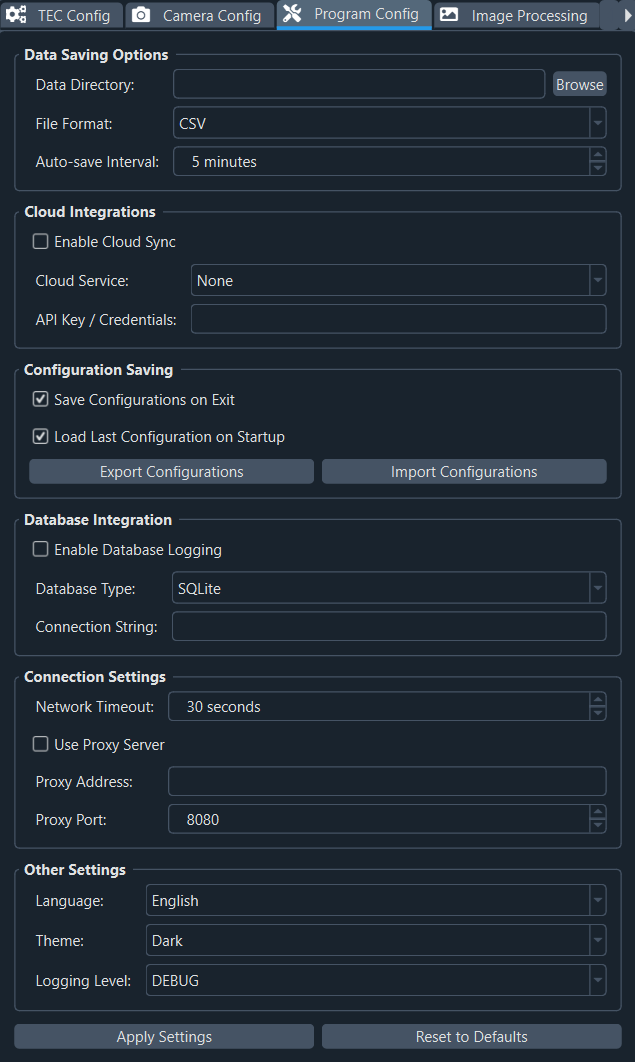Click the camera icon on Camera Config tab
Image resolution: width=635 pixels, height=1062 pixels.
[x=141, y=15]
